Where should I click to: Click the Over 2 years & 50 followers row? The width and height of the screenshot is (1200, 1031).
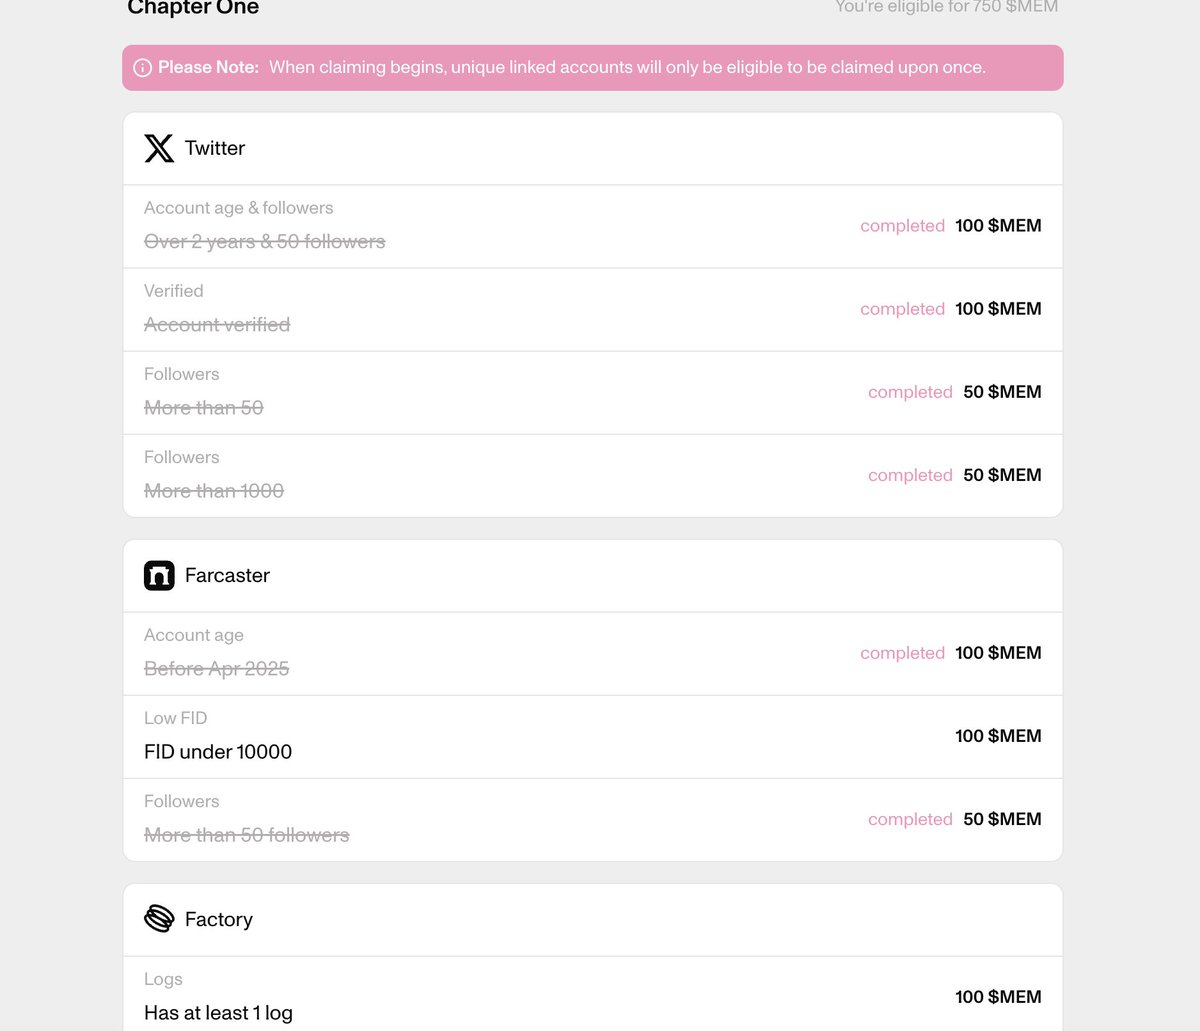[x=593, y=226]
